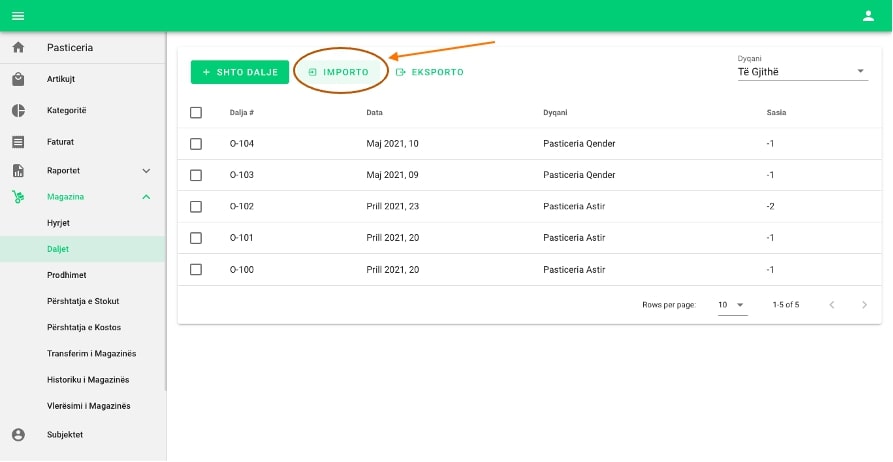Viewport: 893px width, 462px height.
Task: Click the Shto Dalje button
Action: 240,72
